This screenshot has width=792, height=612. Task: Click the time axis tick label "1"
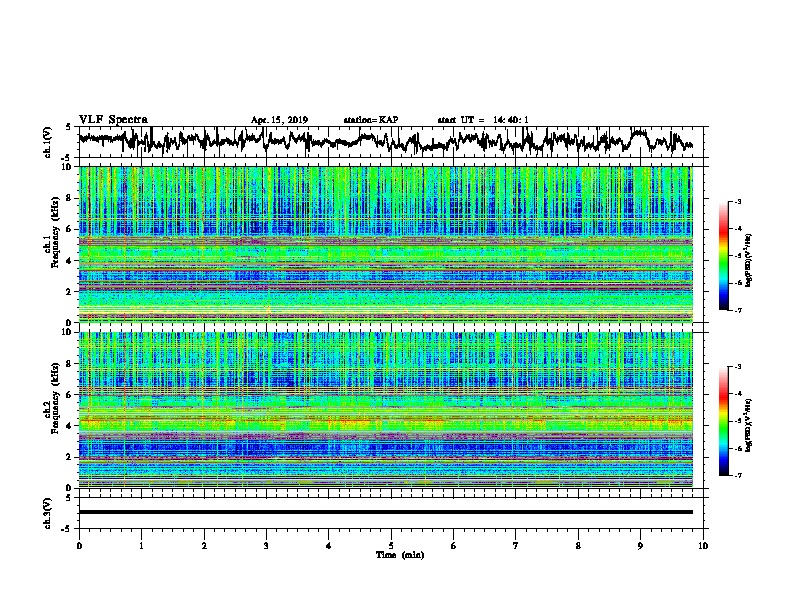141,546
